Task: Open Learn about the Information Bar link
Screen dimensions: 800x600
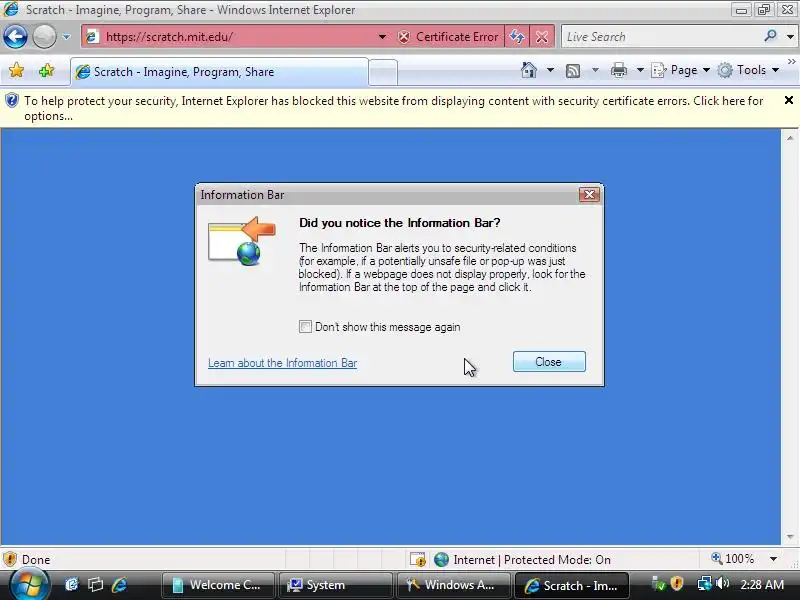Action: (282, 363)
